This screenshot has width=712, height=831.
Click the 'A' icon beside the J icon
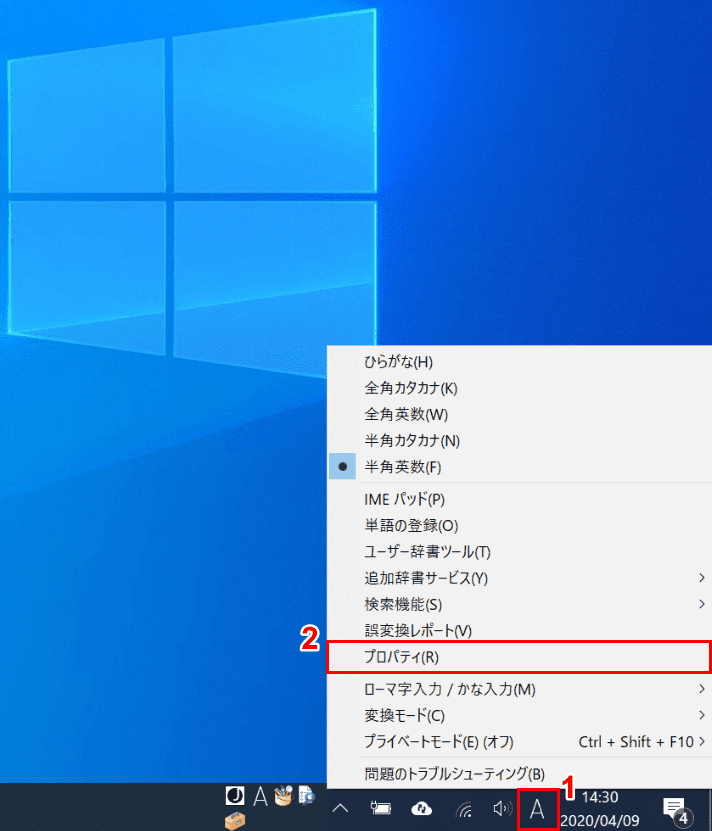(x=260, y=796)
